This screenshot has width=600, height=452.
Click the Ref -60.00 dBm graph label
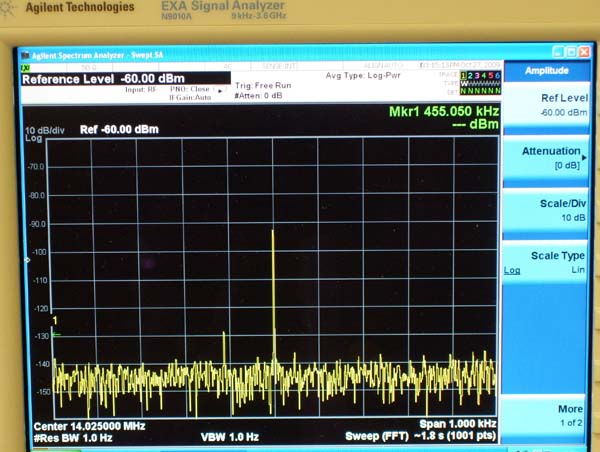pyautogui.click(x=119, y=129)
